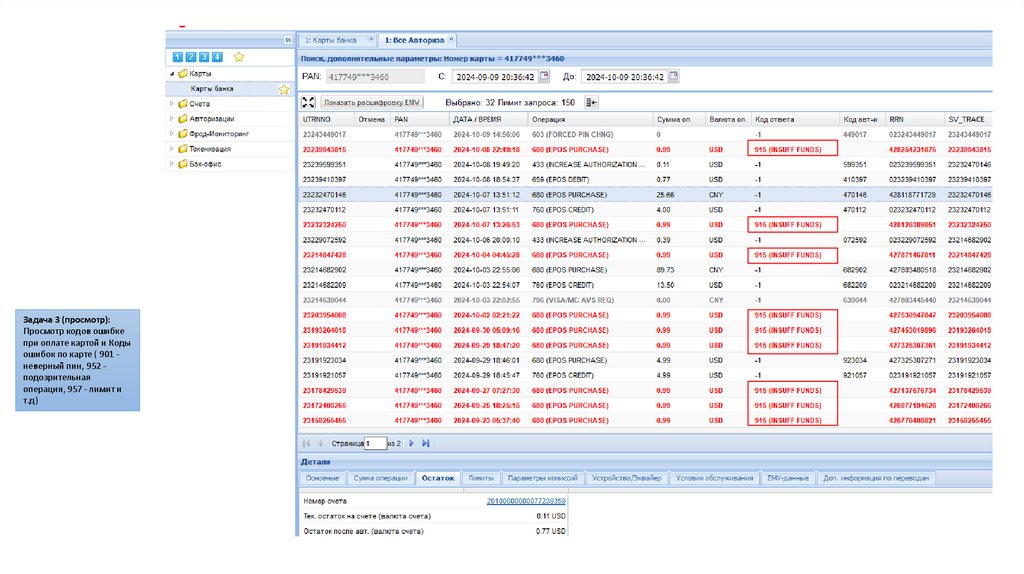The width and height of the screenshot is (1024, 574).
Task: Click the expand fullscreen grid icon
Action: (x=308, y=102)
